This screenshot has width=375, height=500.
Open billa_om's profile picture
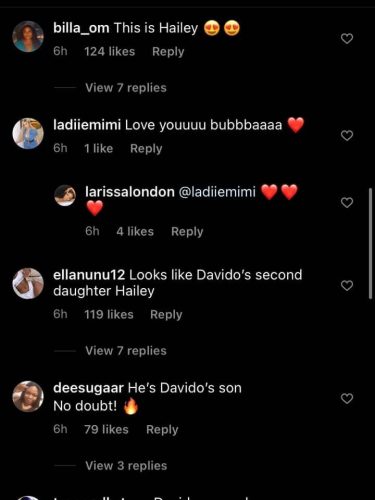(x=28, y=37)
